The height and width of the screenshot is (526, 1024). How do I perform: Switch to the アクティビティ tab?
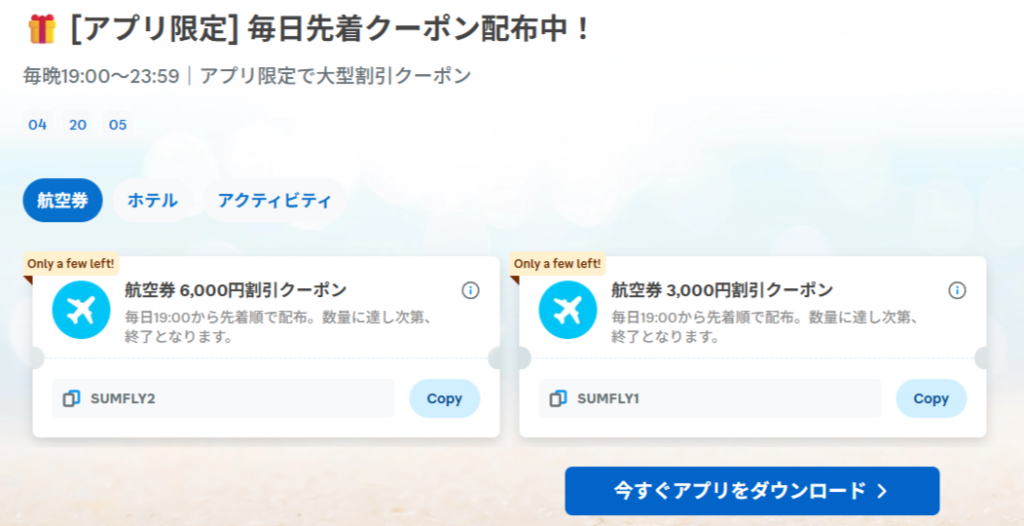tap(274, 201)
